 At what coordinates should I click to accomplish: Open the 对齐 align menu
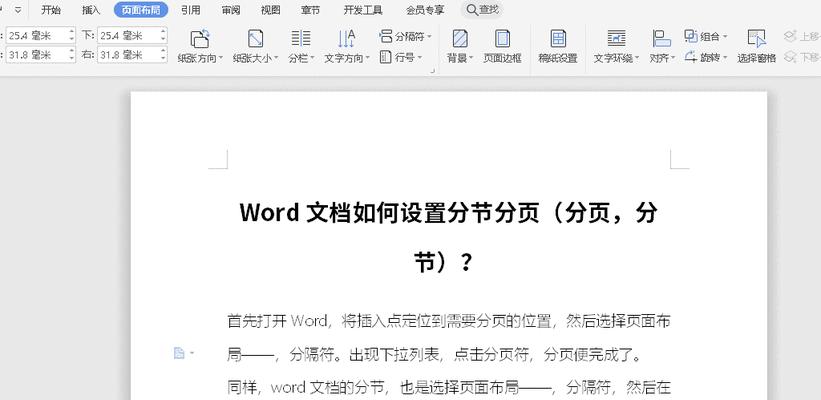tap(662, 47)
